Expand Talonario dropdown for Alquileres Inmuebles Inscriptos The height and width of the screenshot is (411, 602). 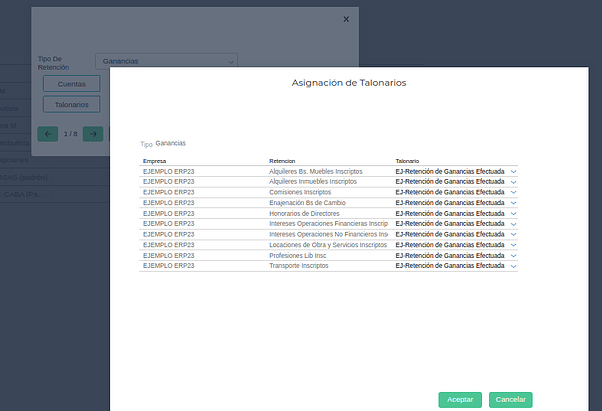(x=514, y=182)
